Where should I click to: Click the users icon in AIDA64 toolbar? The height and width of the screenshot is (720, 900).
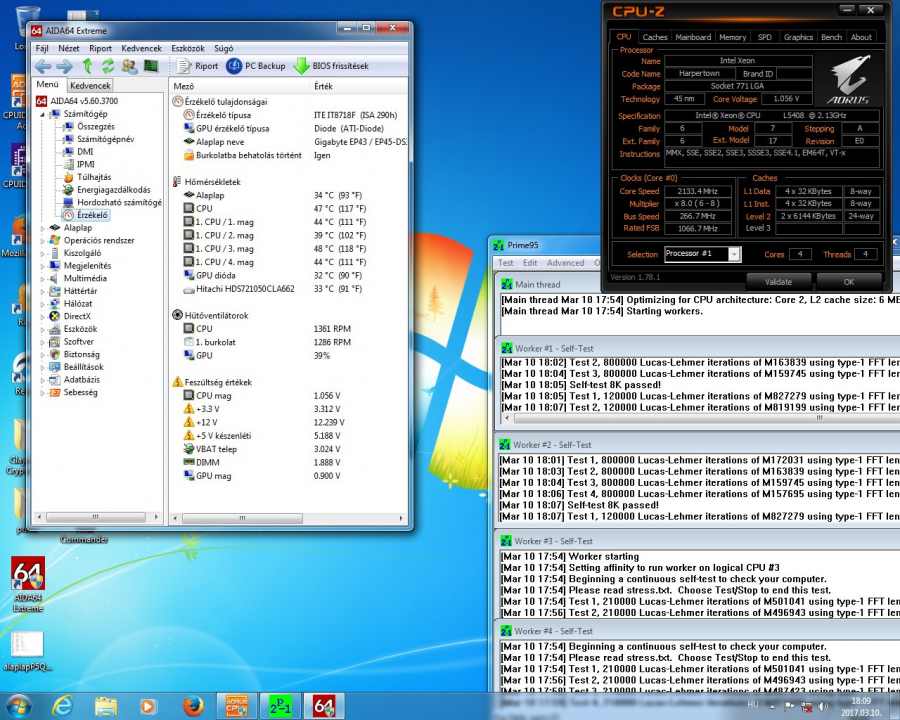tap(129, 66)
